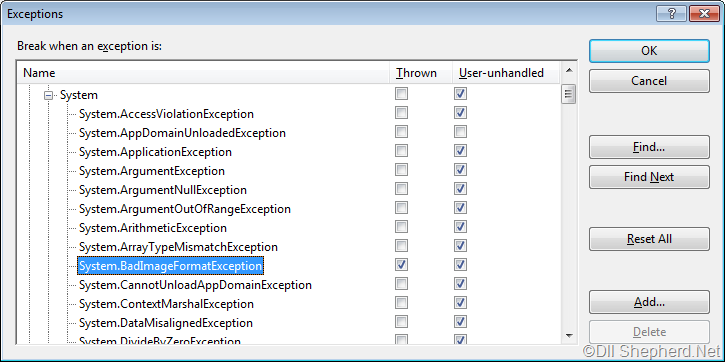This screenshot has height=362, width=725.
Task: Enable Thrown for System.ContextMarshalException
Action: (x=401, y=302)
